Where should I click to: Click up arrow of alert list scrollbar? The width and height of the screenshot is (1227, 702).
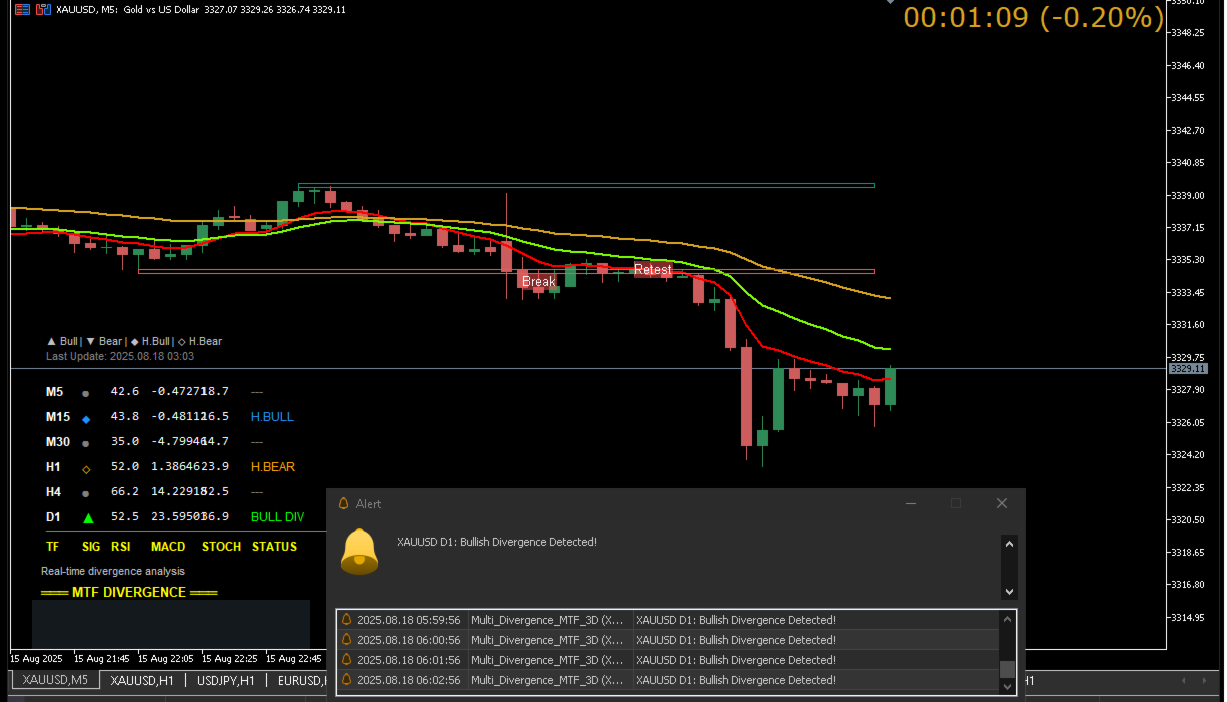tap(1008, 619)
